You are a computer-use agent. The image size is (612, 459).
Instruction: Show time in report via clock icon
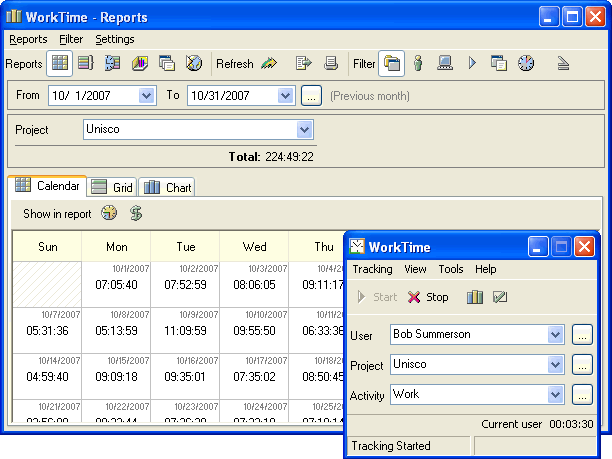point(109,213)
